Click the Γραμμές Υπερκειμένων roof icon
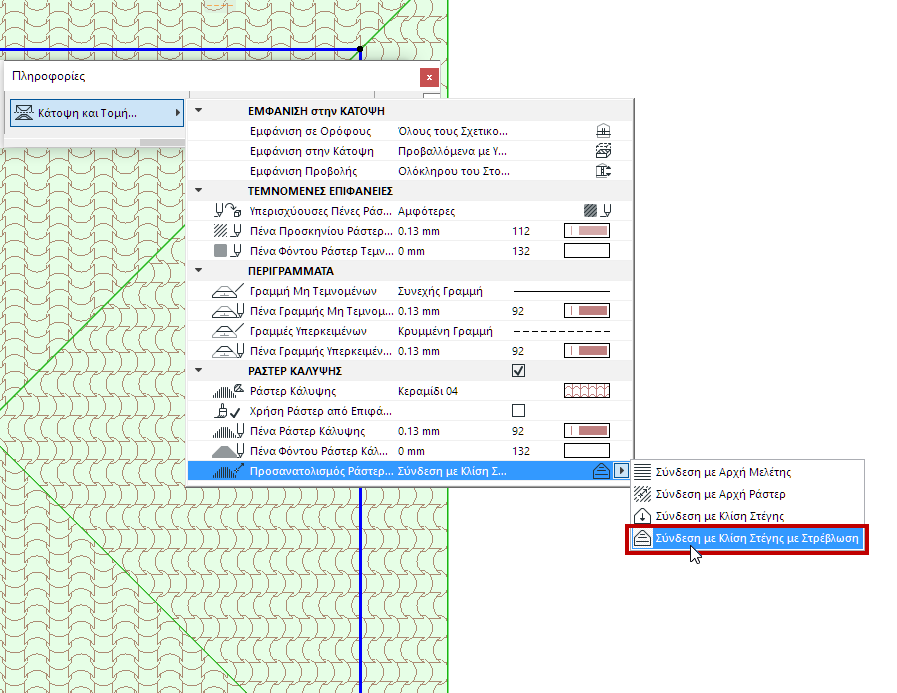Screen dimensions: 897x693 coord(228,331)
